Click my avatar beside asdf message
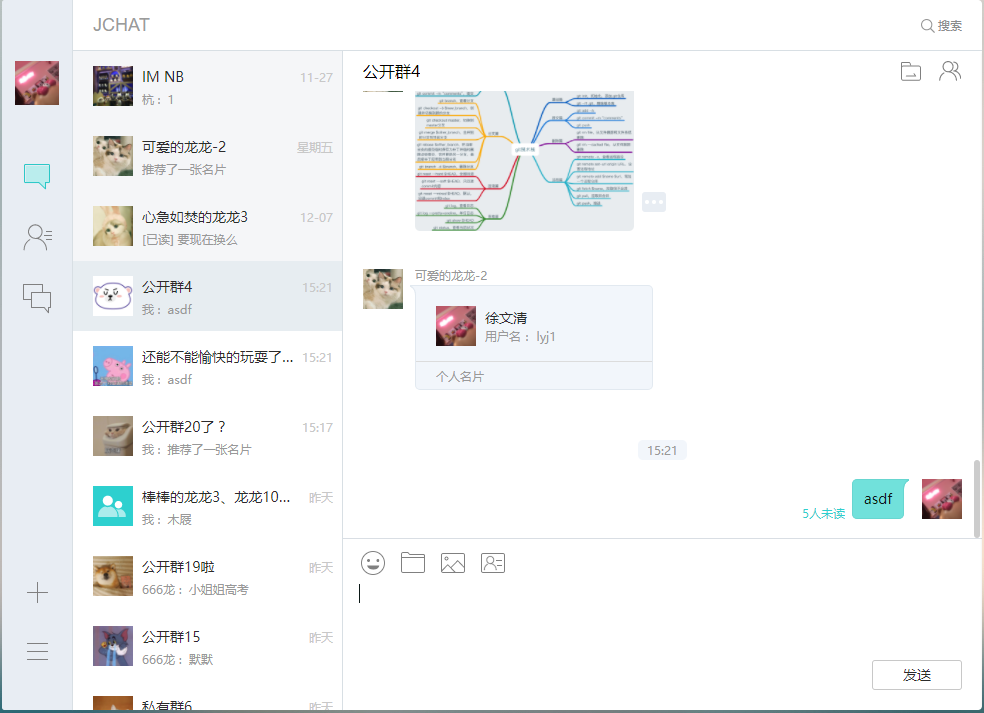 point(941,499)
